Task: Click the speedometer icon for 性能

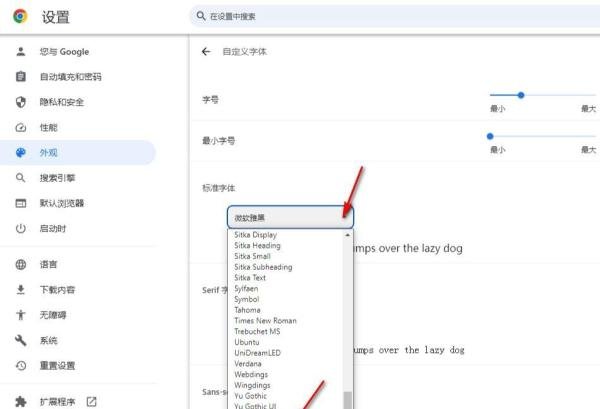Action: point(21,127)
